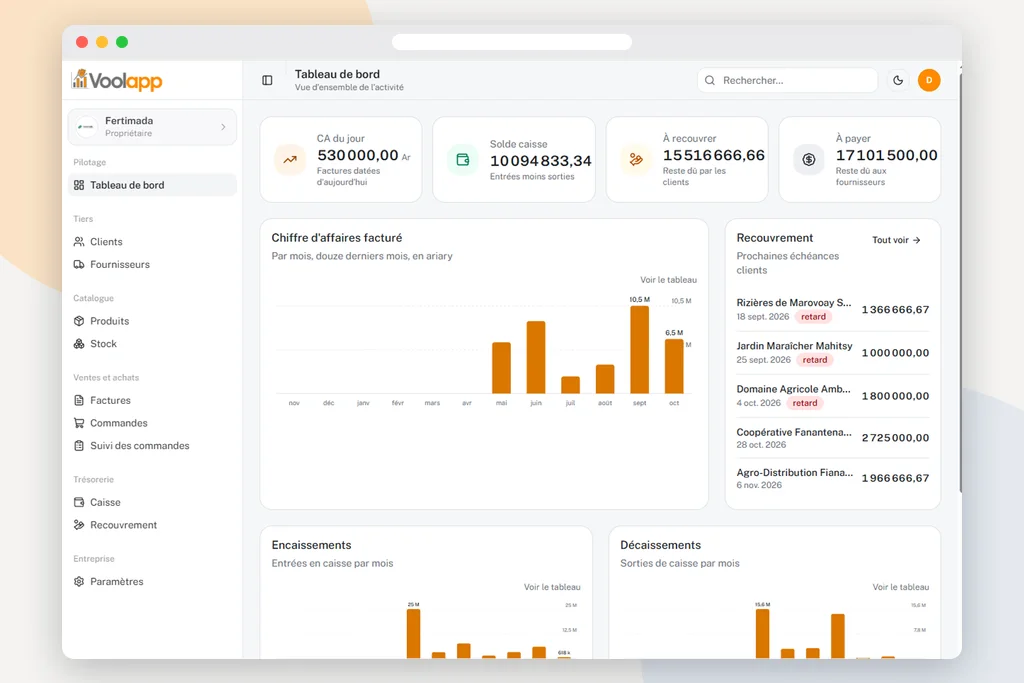
Task: Click À payer value 17 101 500,00
Action: point(887,155)
